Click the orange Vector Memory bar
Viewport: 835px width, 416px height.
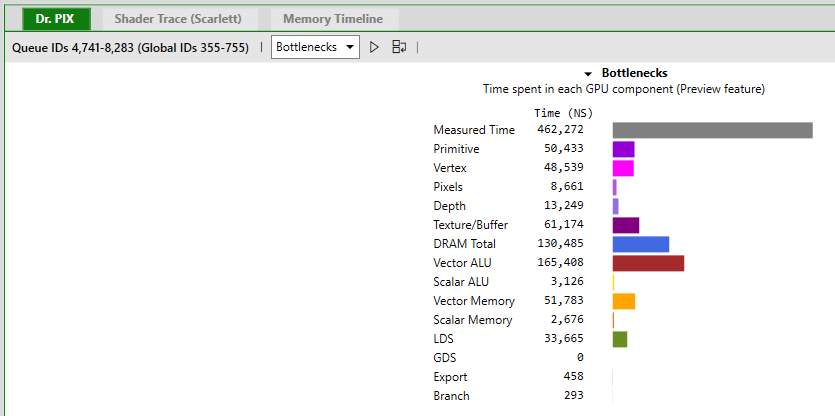624,301
